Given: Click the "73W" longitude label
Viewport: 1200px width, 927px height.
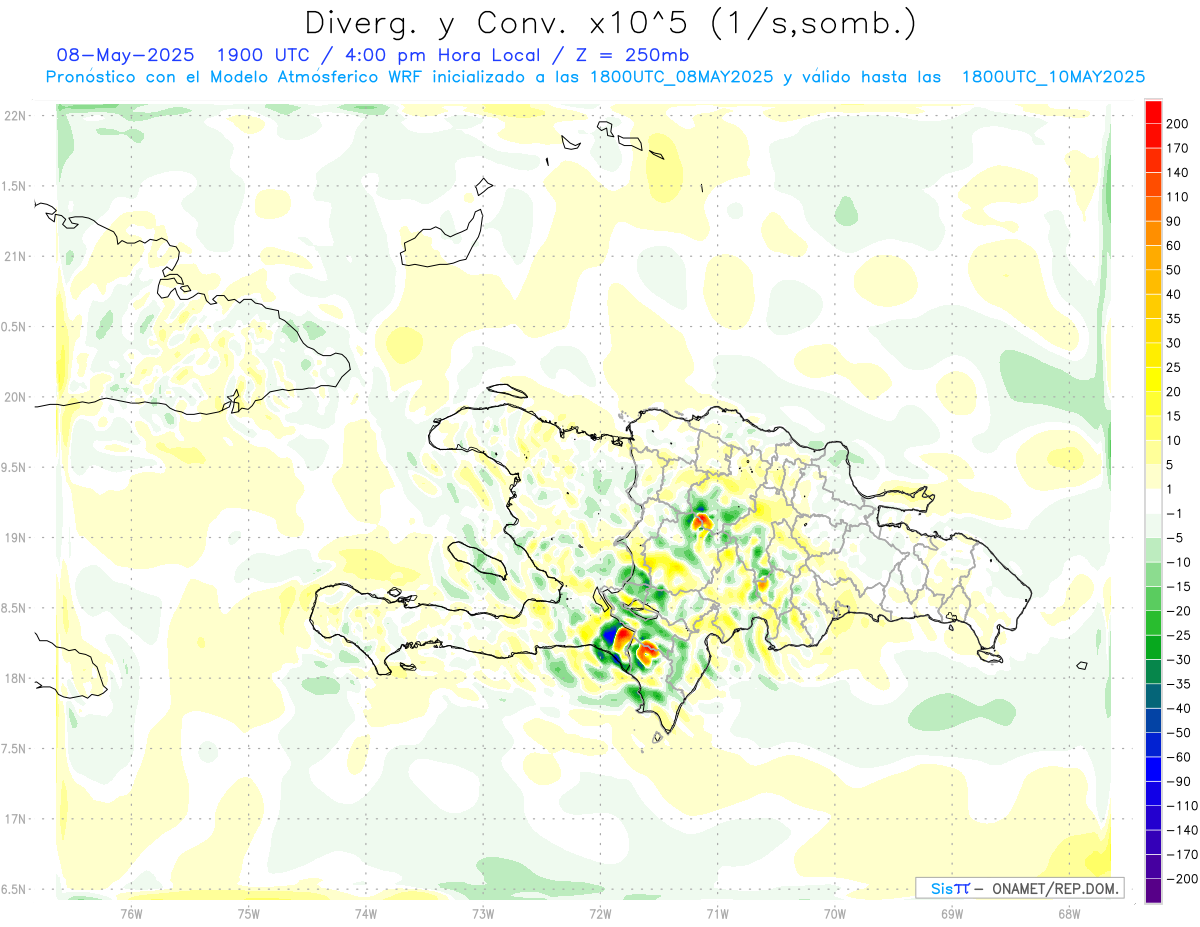Looking at the screenshot, I should click(x=483, y=913).
